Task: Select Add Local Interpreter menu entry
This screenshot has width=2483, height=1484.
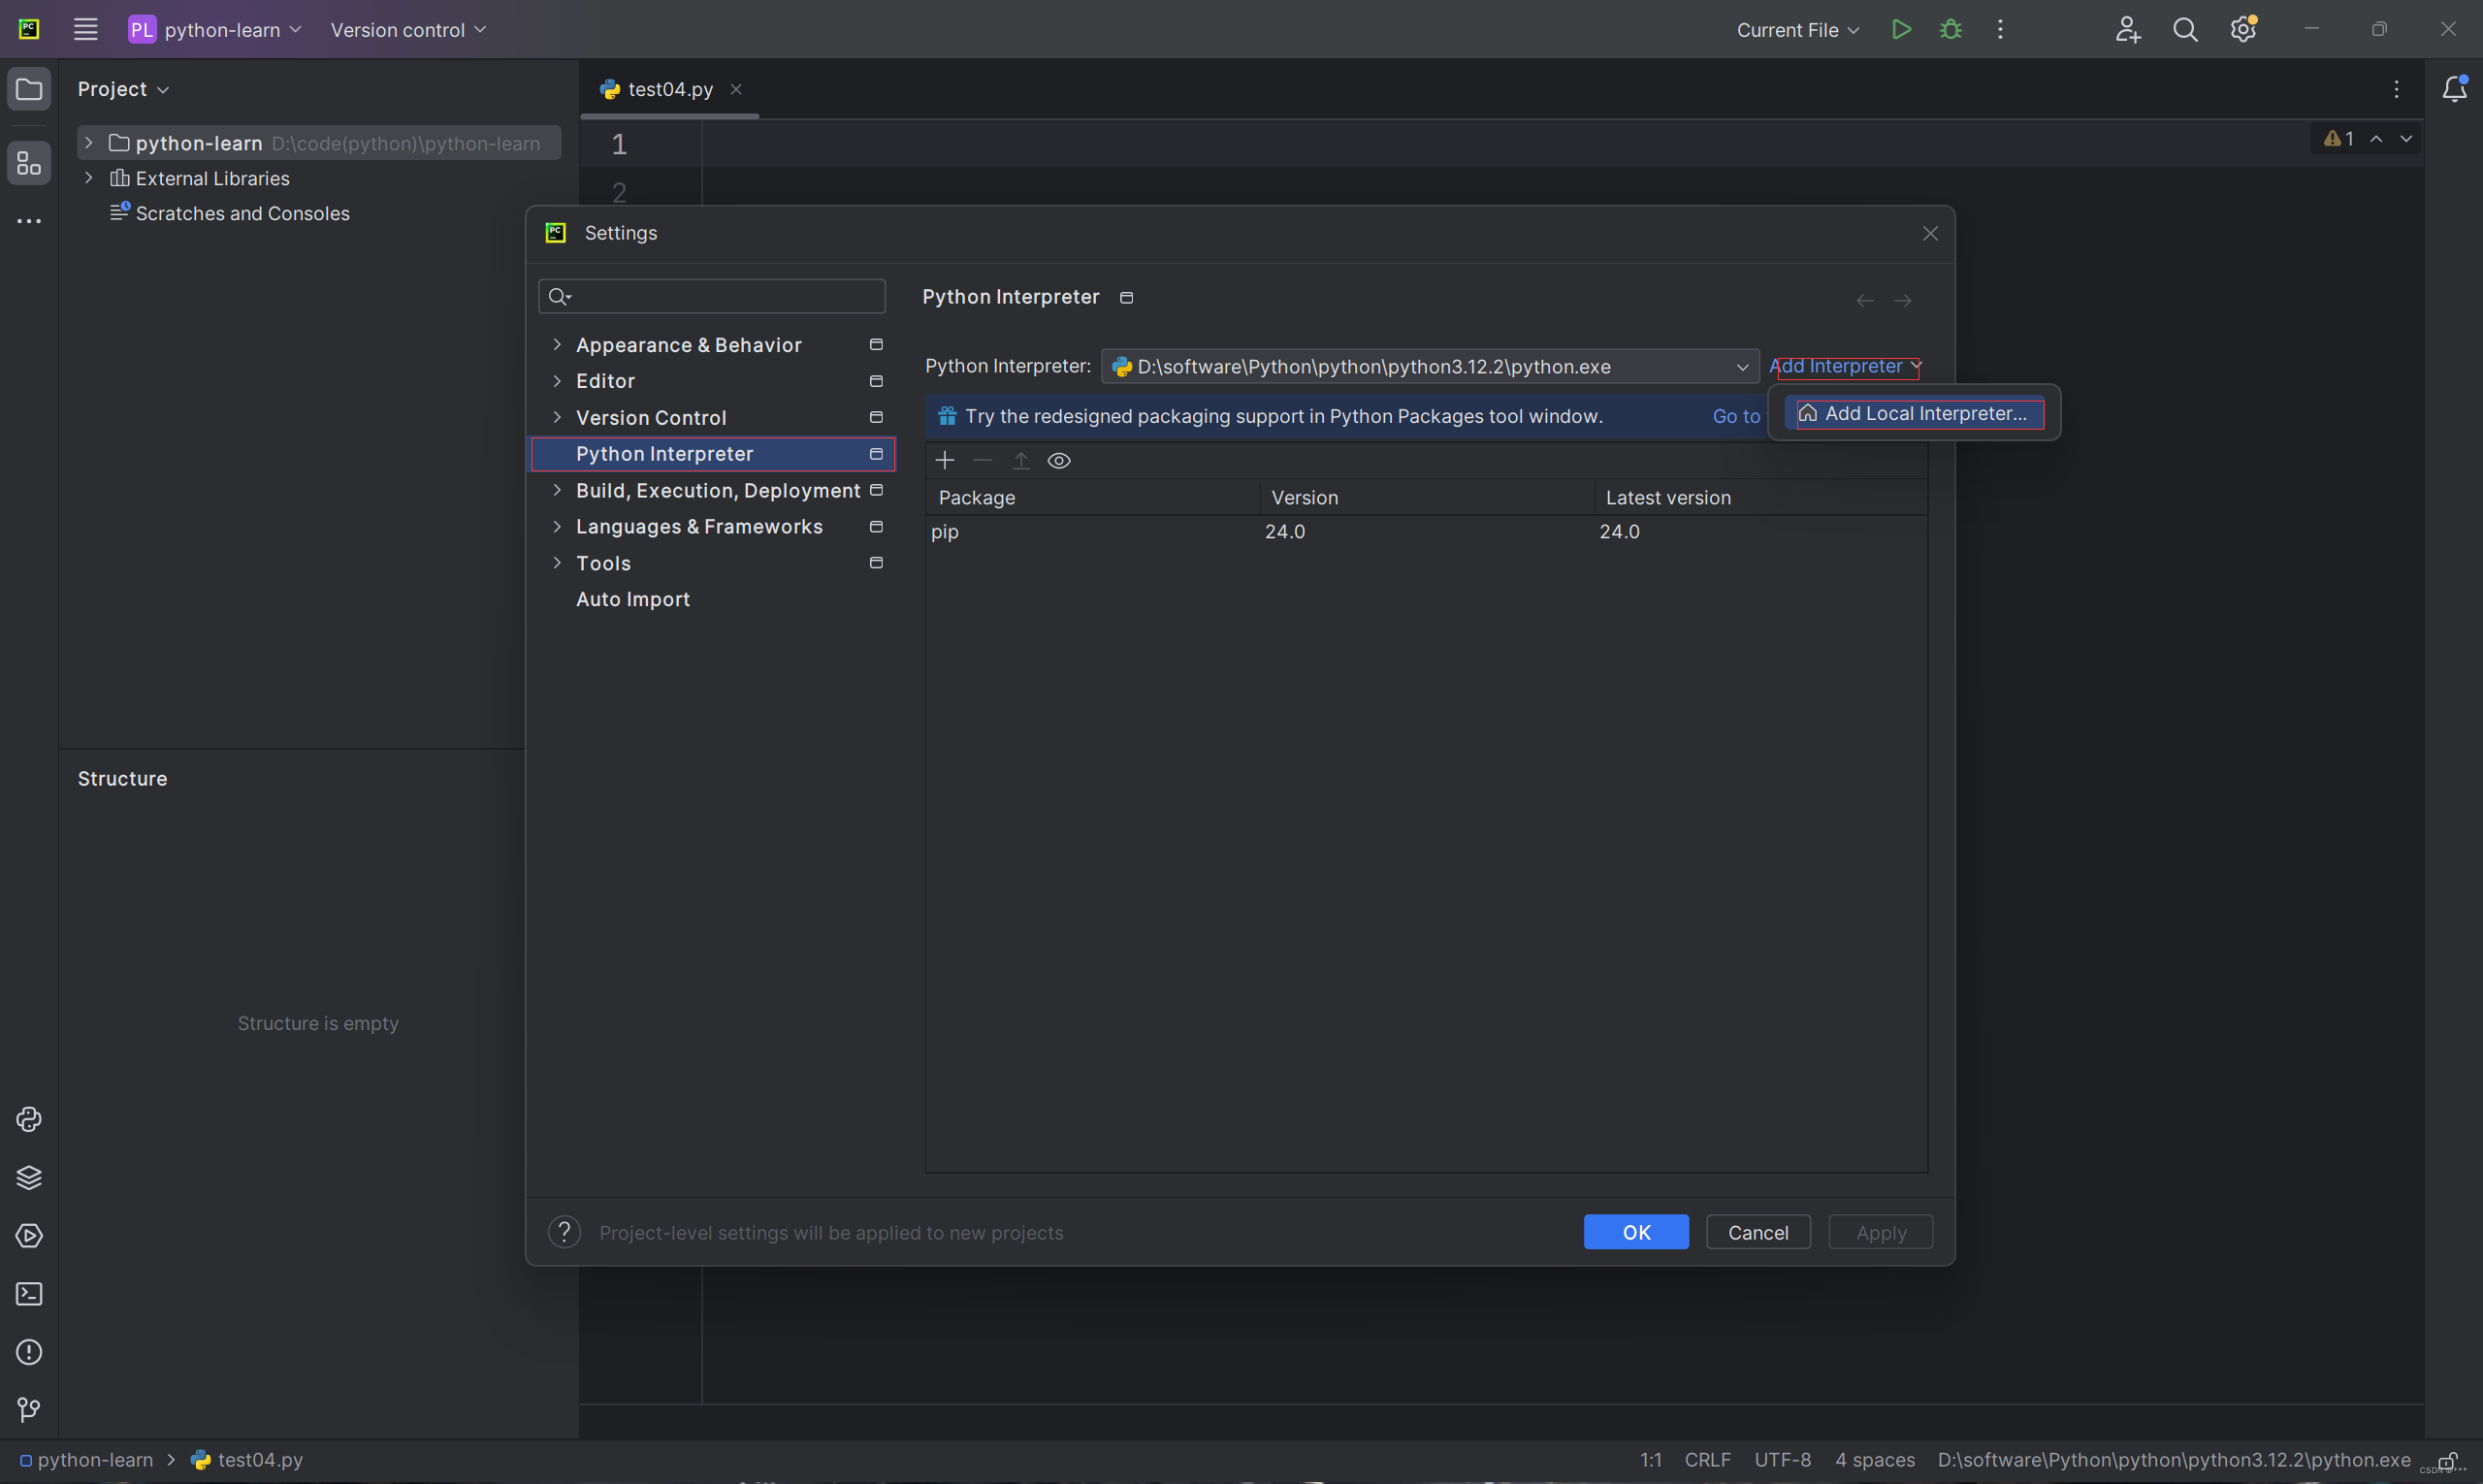Action: point(1914,413)
